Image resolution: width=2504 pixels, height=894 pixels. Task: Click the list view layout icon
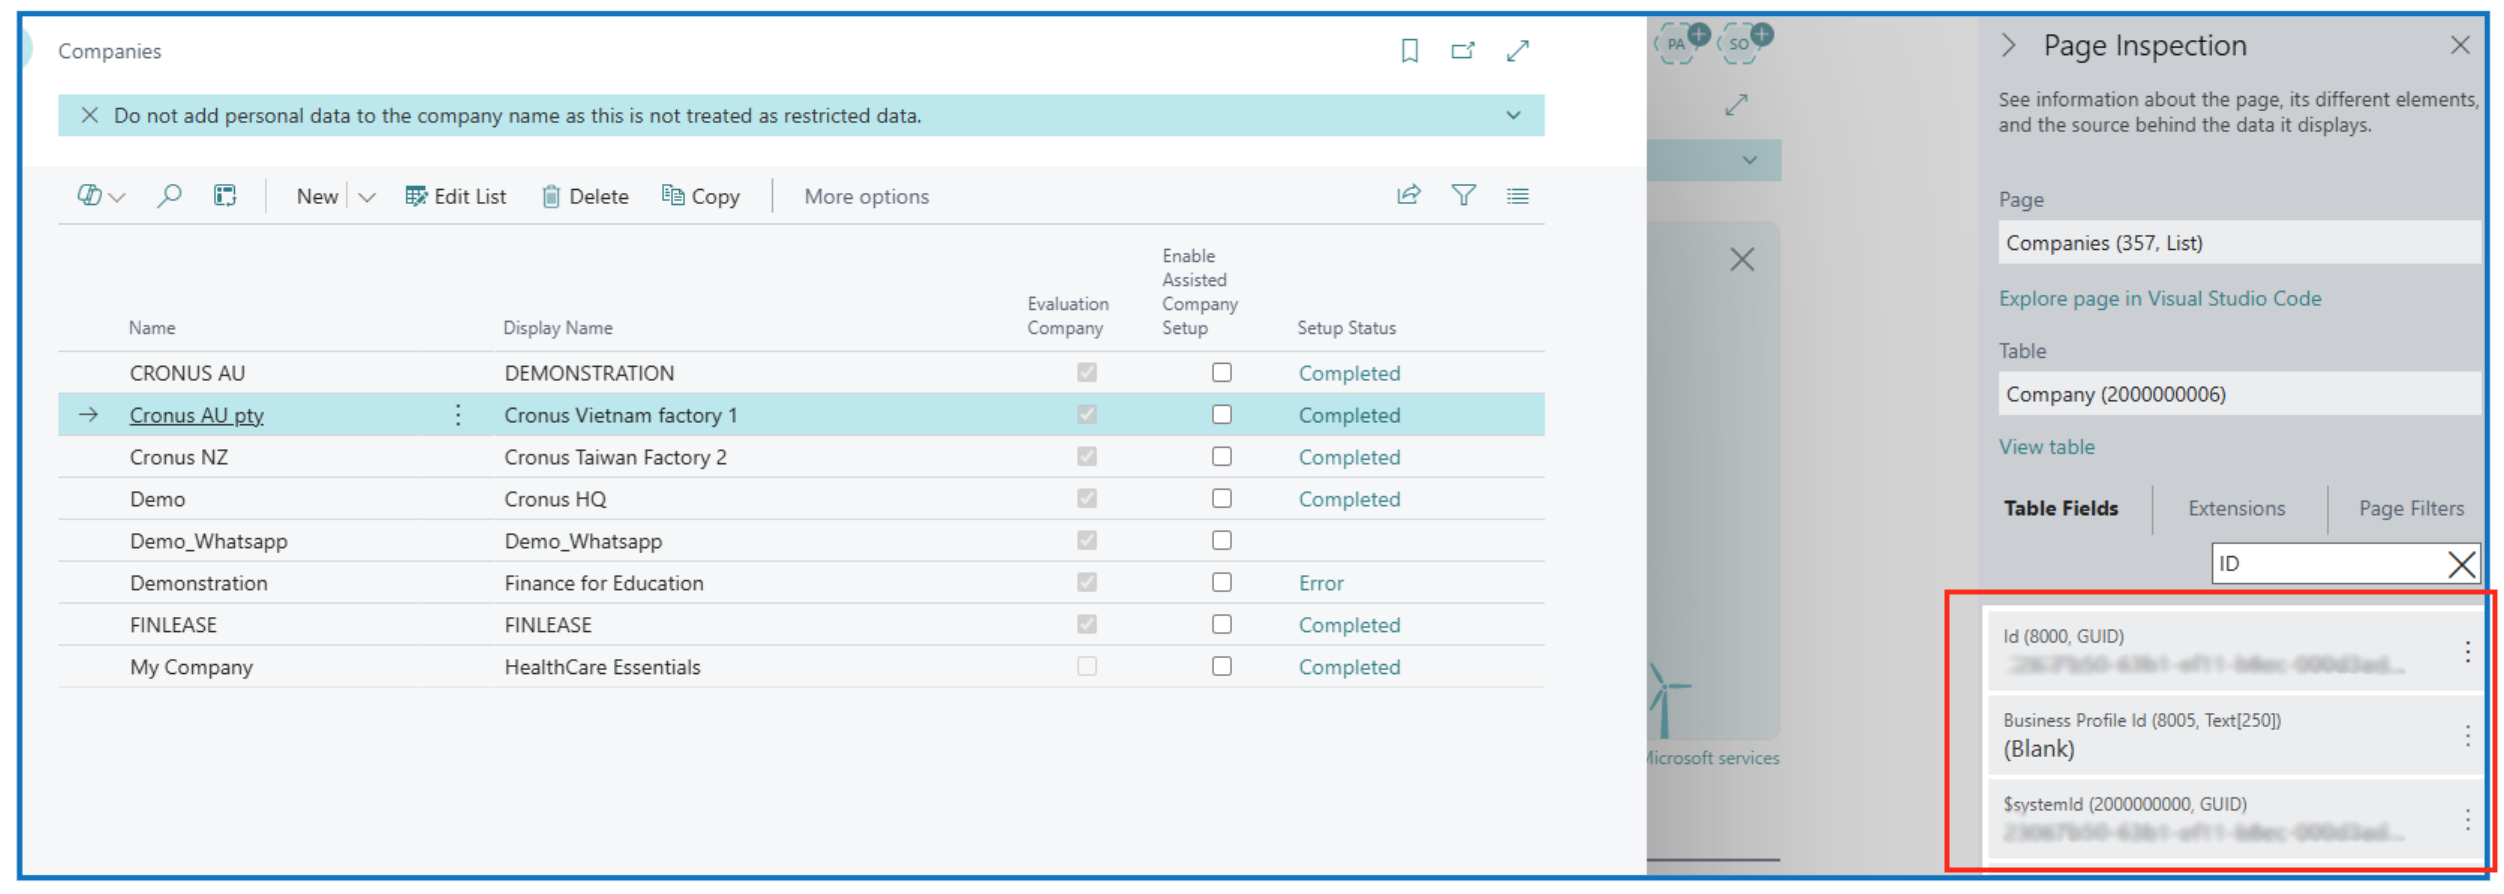1517,196
